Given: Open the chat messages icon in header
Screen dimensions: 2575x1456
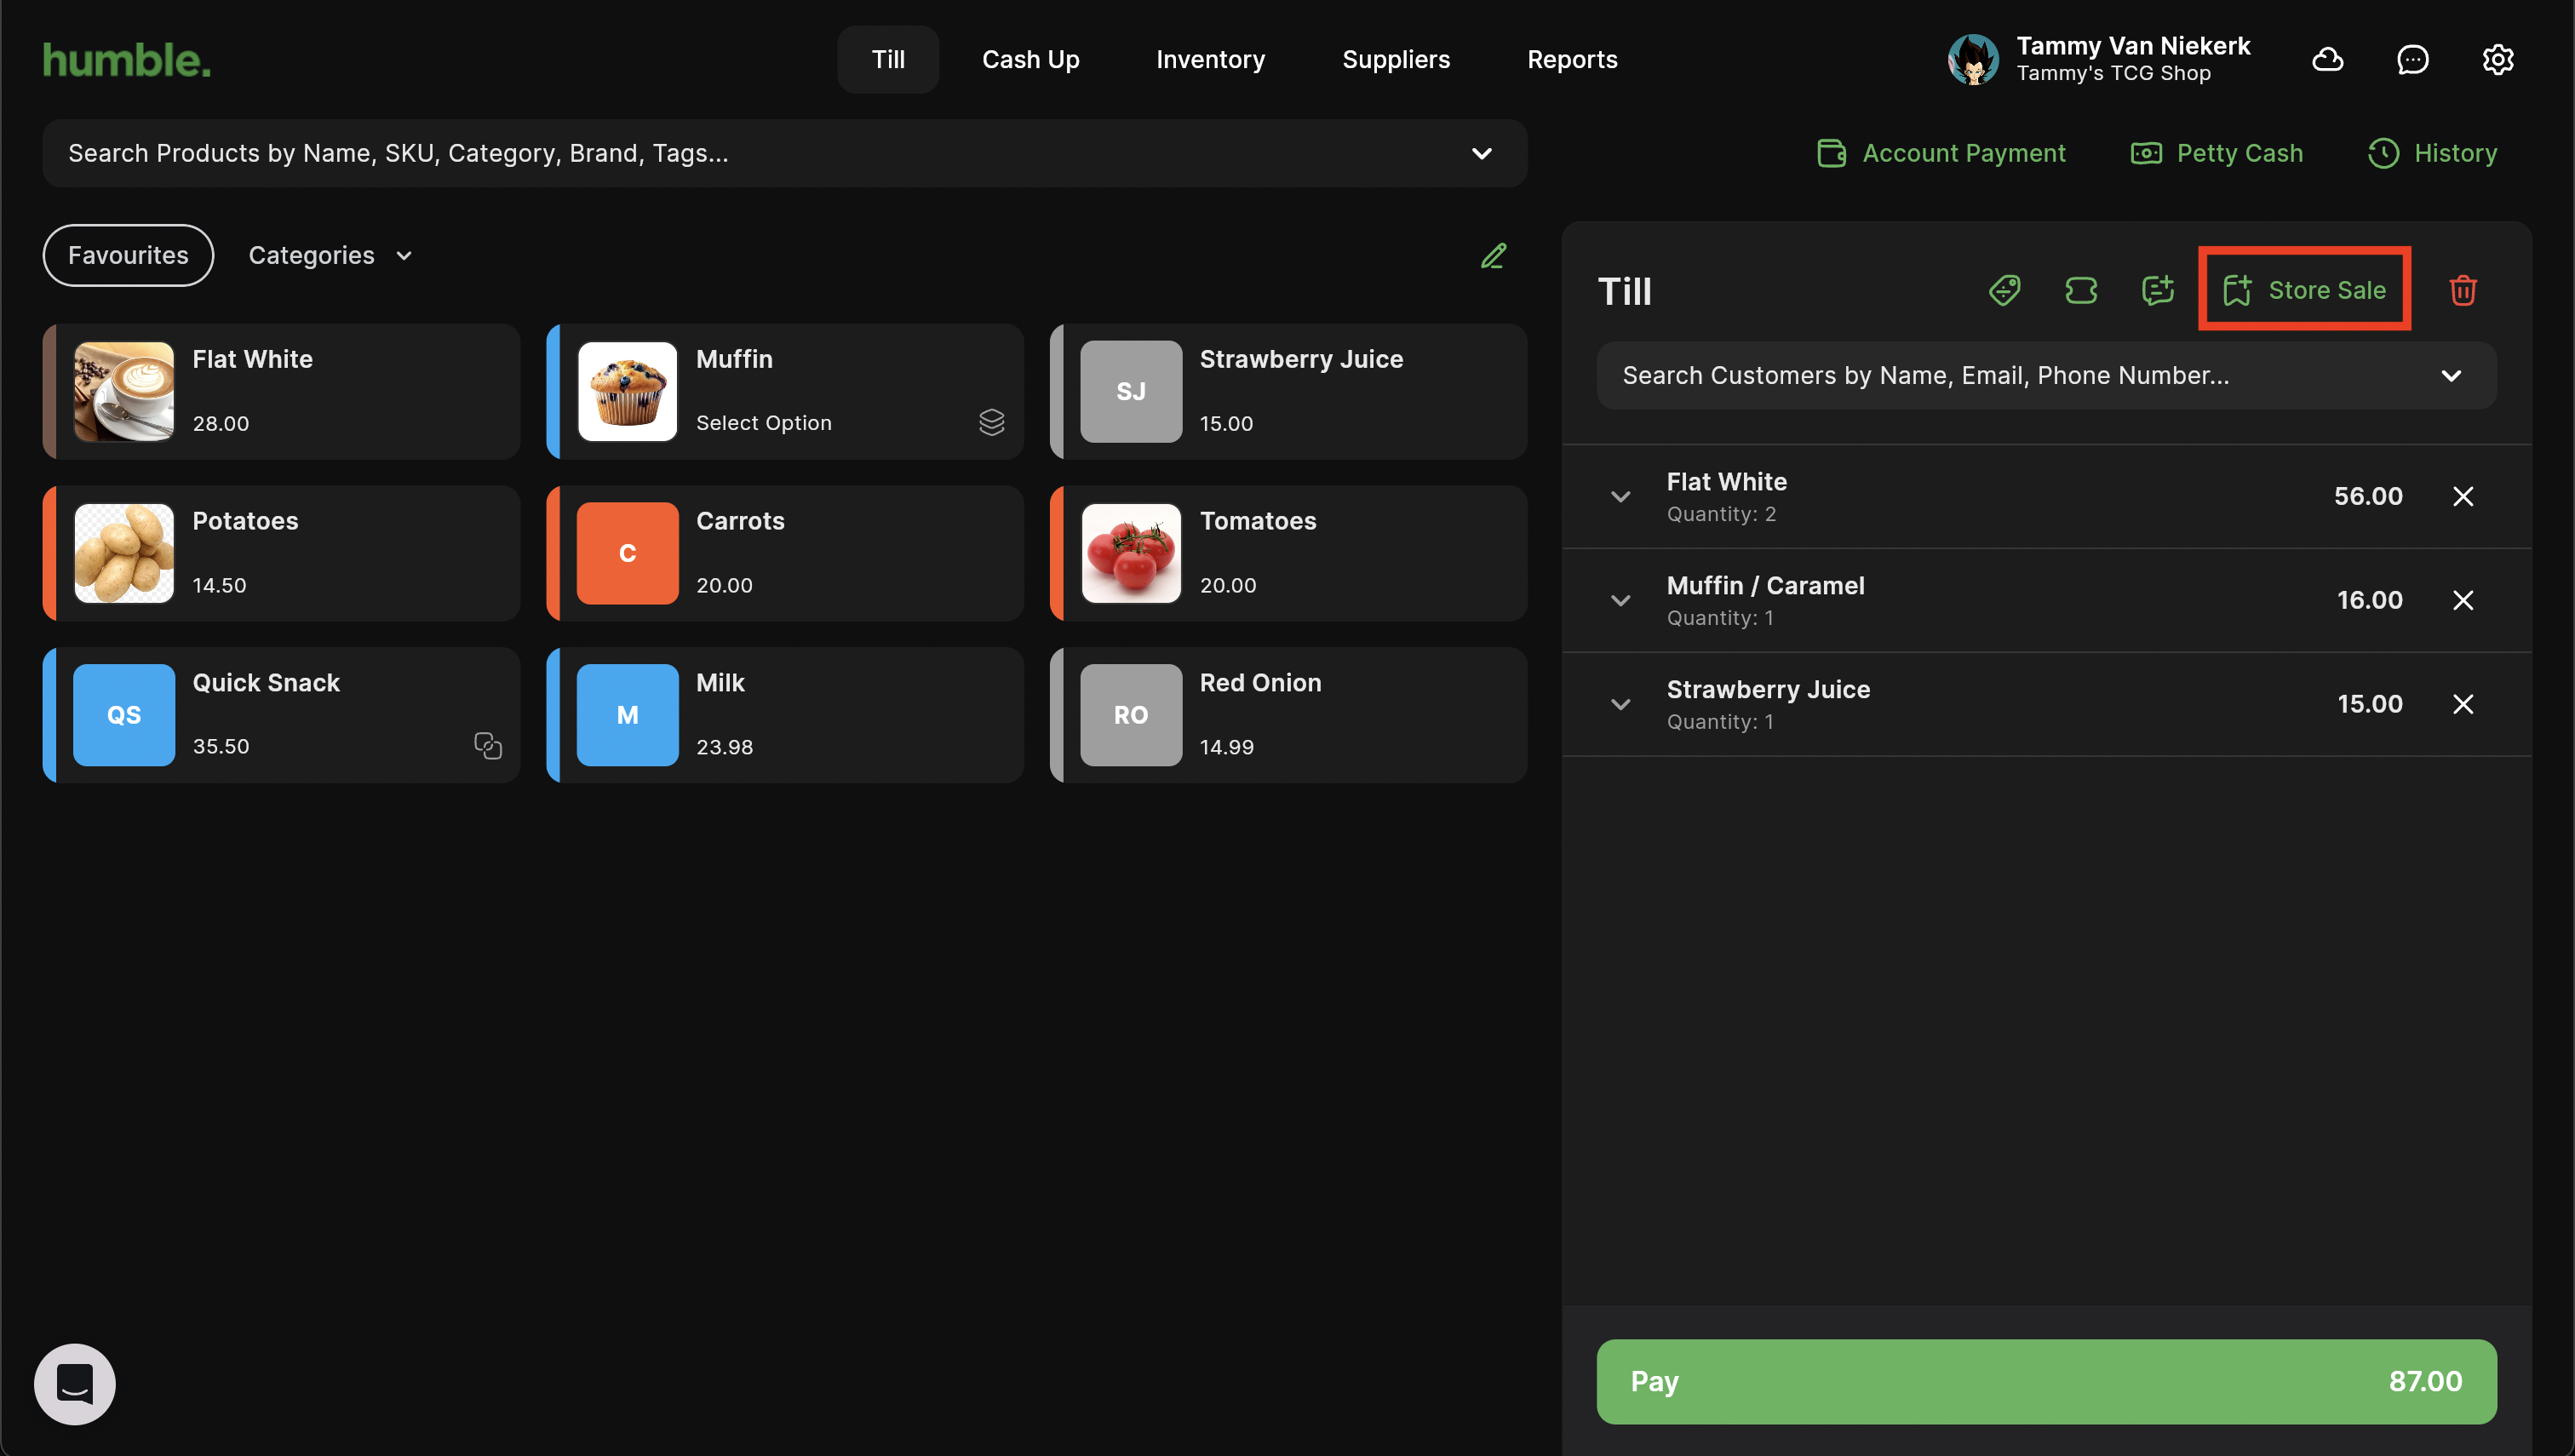Looking at the screenshot, I should pos(2412,60).
